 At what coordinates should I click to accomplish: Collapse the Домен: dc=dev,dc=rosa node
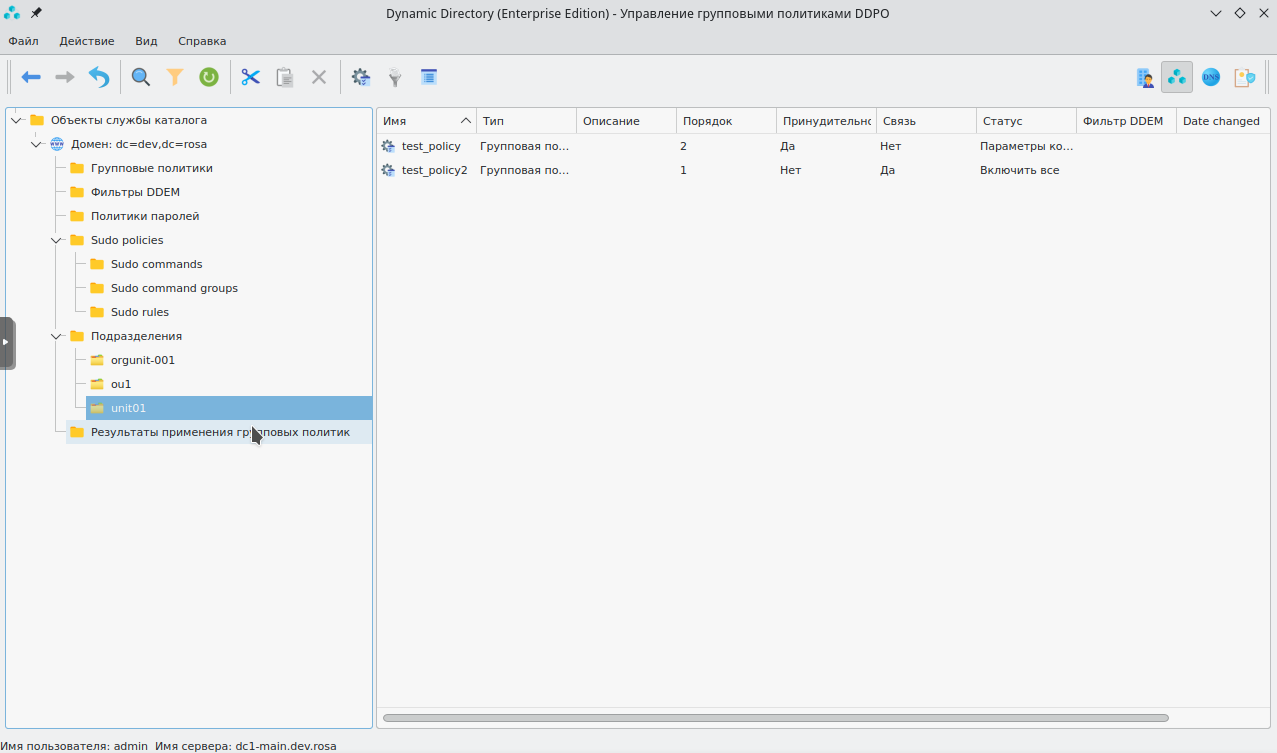(x=37, y=144)
